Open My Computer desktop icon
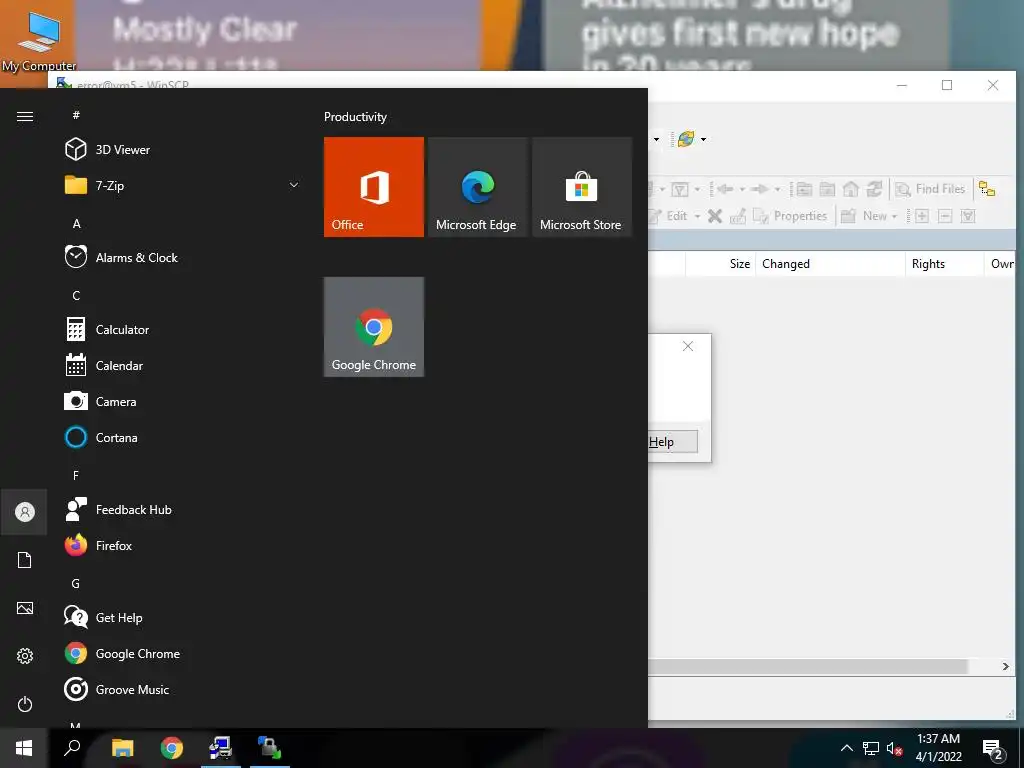This screenshot has width=1024, height=768. [x=39, y=40]
